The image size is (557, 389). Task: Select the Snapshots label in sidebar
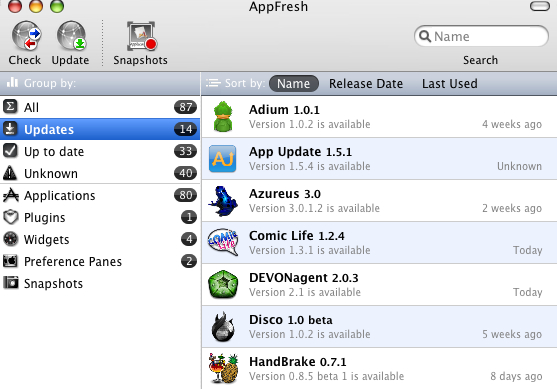click(53, 284)
